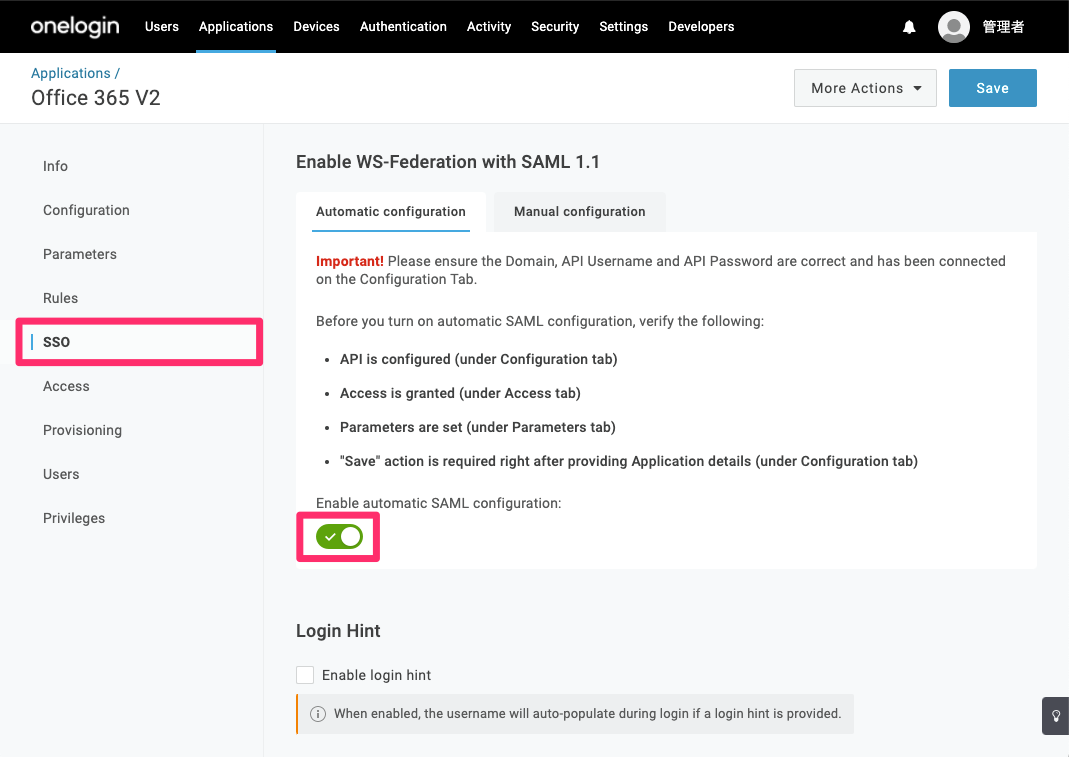
Task: Open the Access sidebar section
Action: (66, 386)
